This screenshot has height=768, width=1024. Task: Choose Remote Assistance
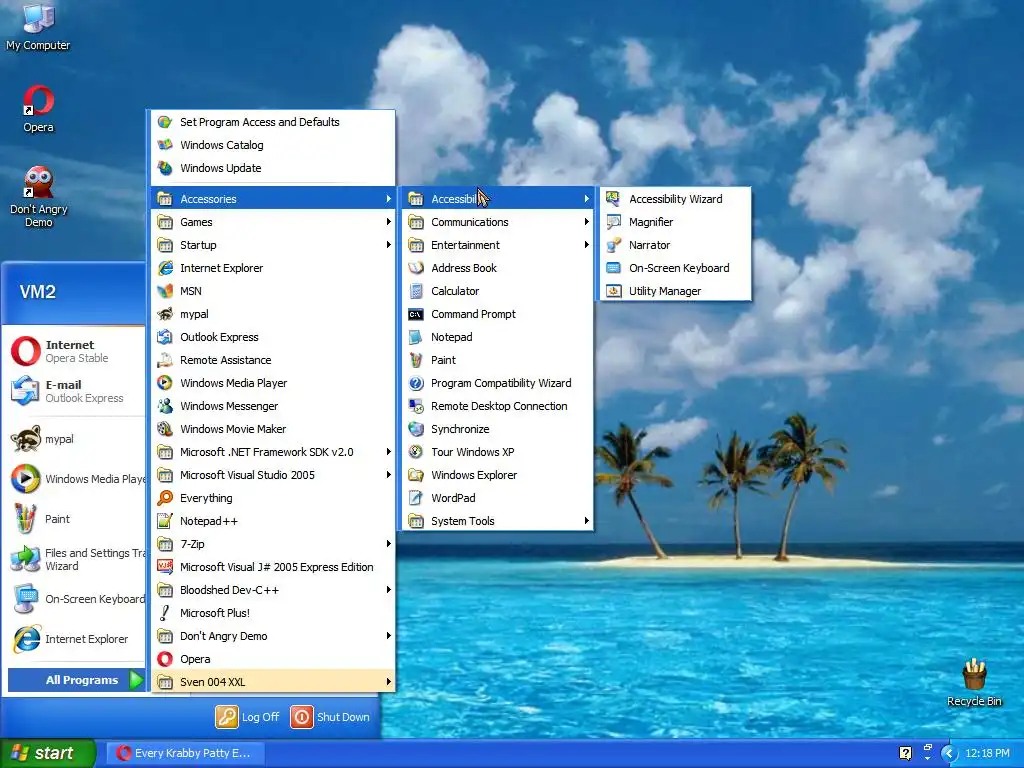[273, 360]
